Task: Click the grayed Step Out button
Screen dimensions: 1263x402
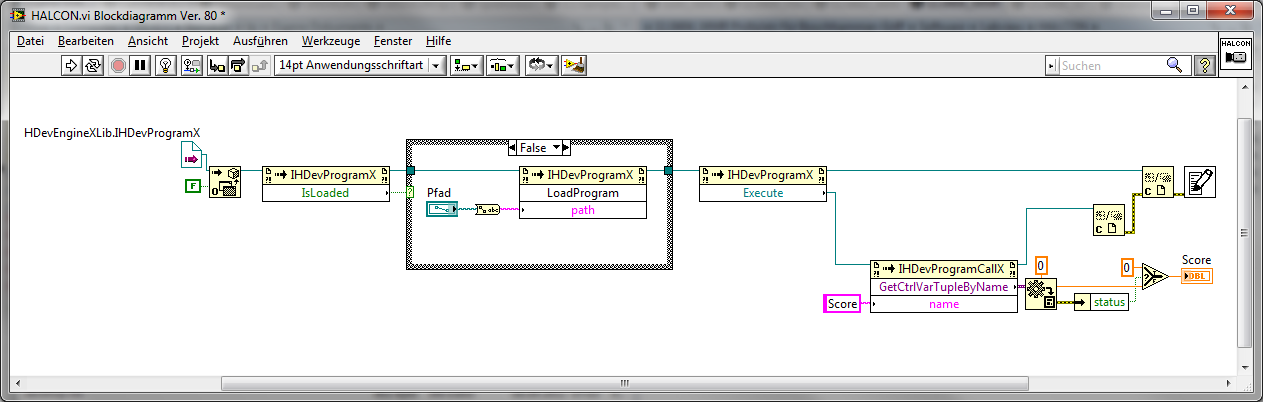Action: 261,65
